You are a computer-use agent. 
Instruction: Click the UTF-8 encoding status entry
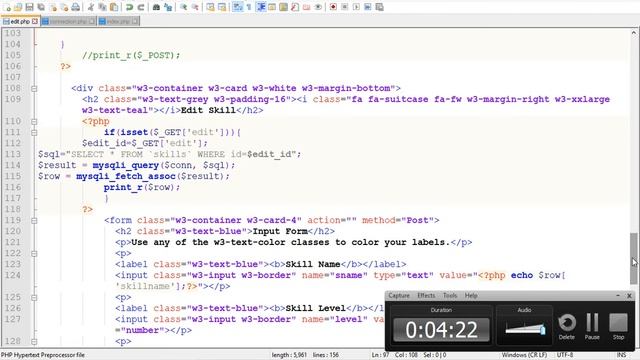click(x=565, y=355)
